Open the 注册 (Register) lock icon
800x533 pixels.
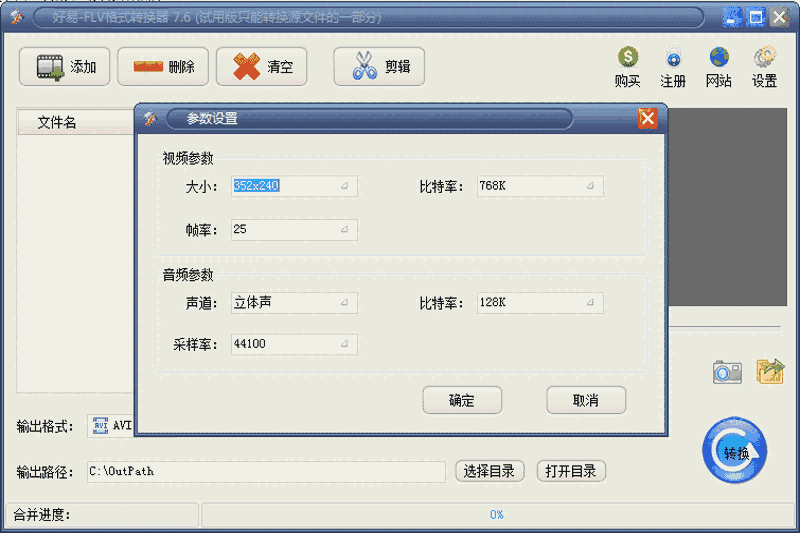tap(673, 67)
